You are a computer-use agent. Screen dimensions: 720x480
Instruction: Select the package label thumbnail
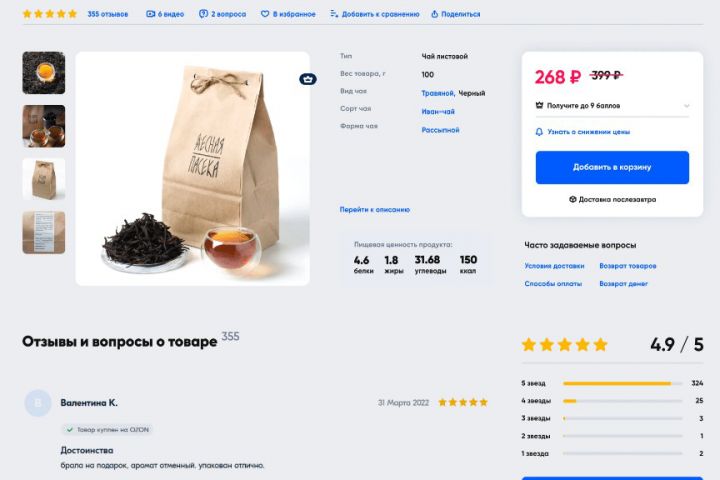click(x=44, y=232)
